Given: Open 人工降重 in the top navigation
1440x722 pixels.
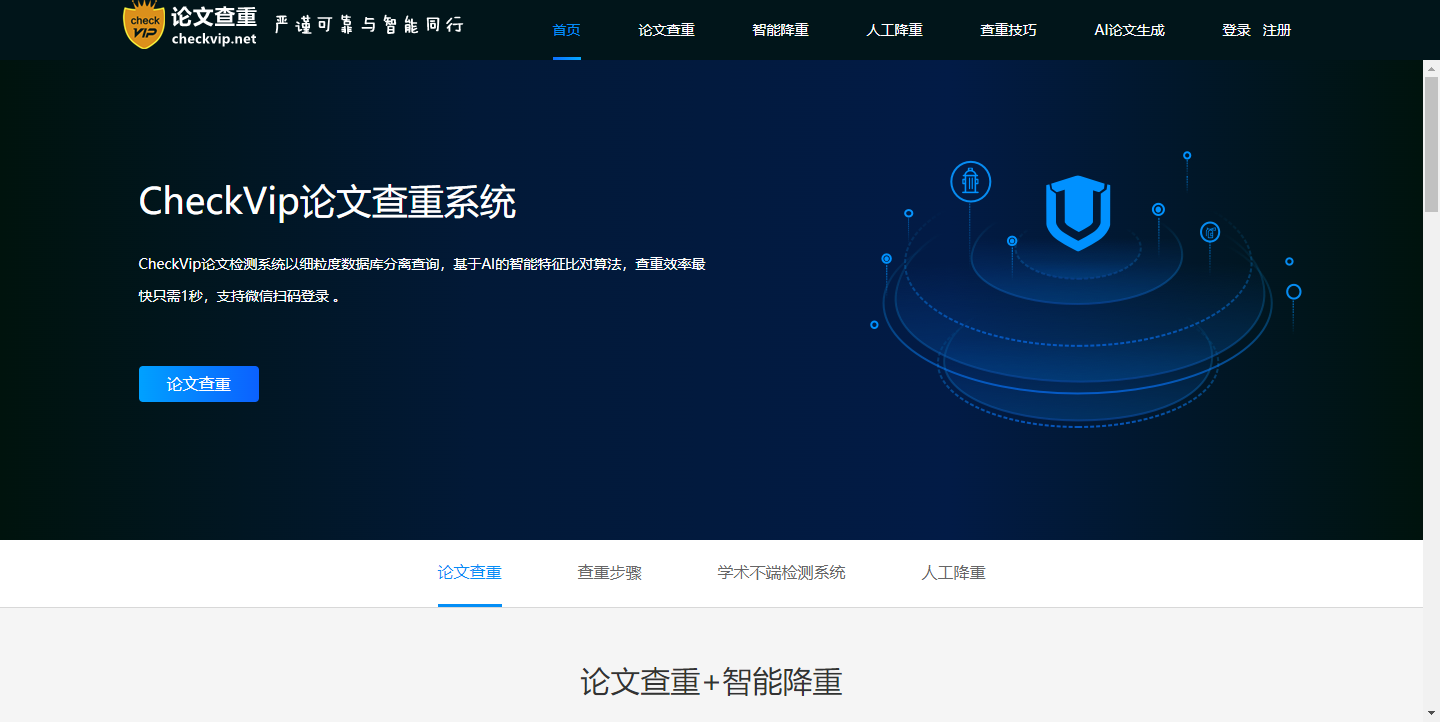Looking at the screenshot, I should click(x=894, y=30).
